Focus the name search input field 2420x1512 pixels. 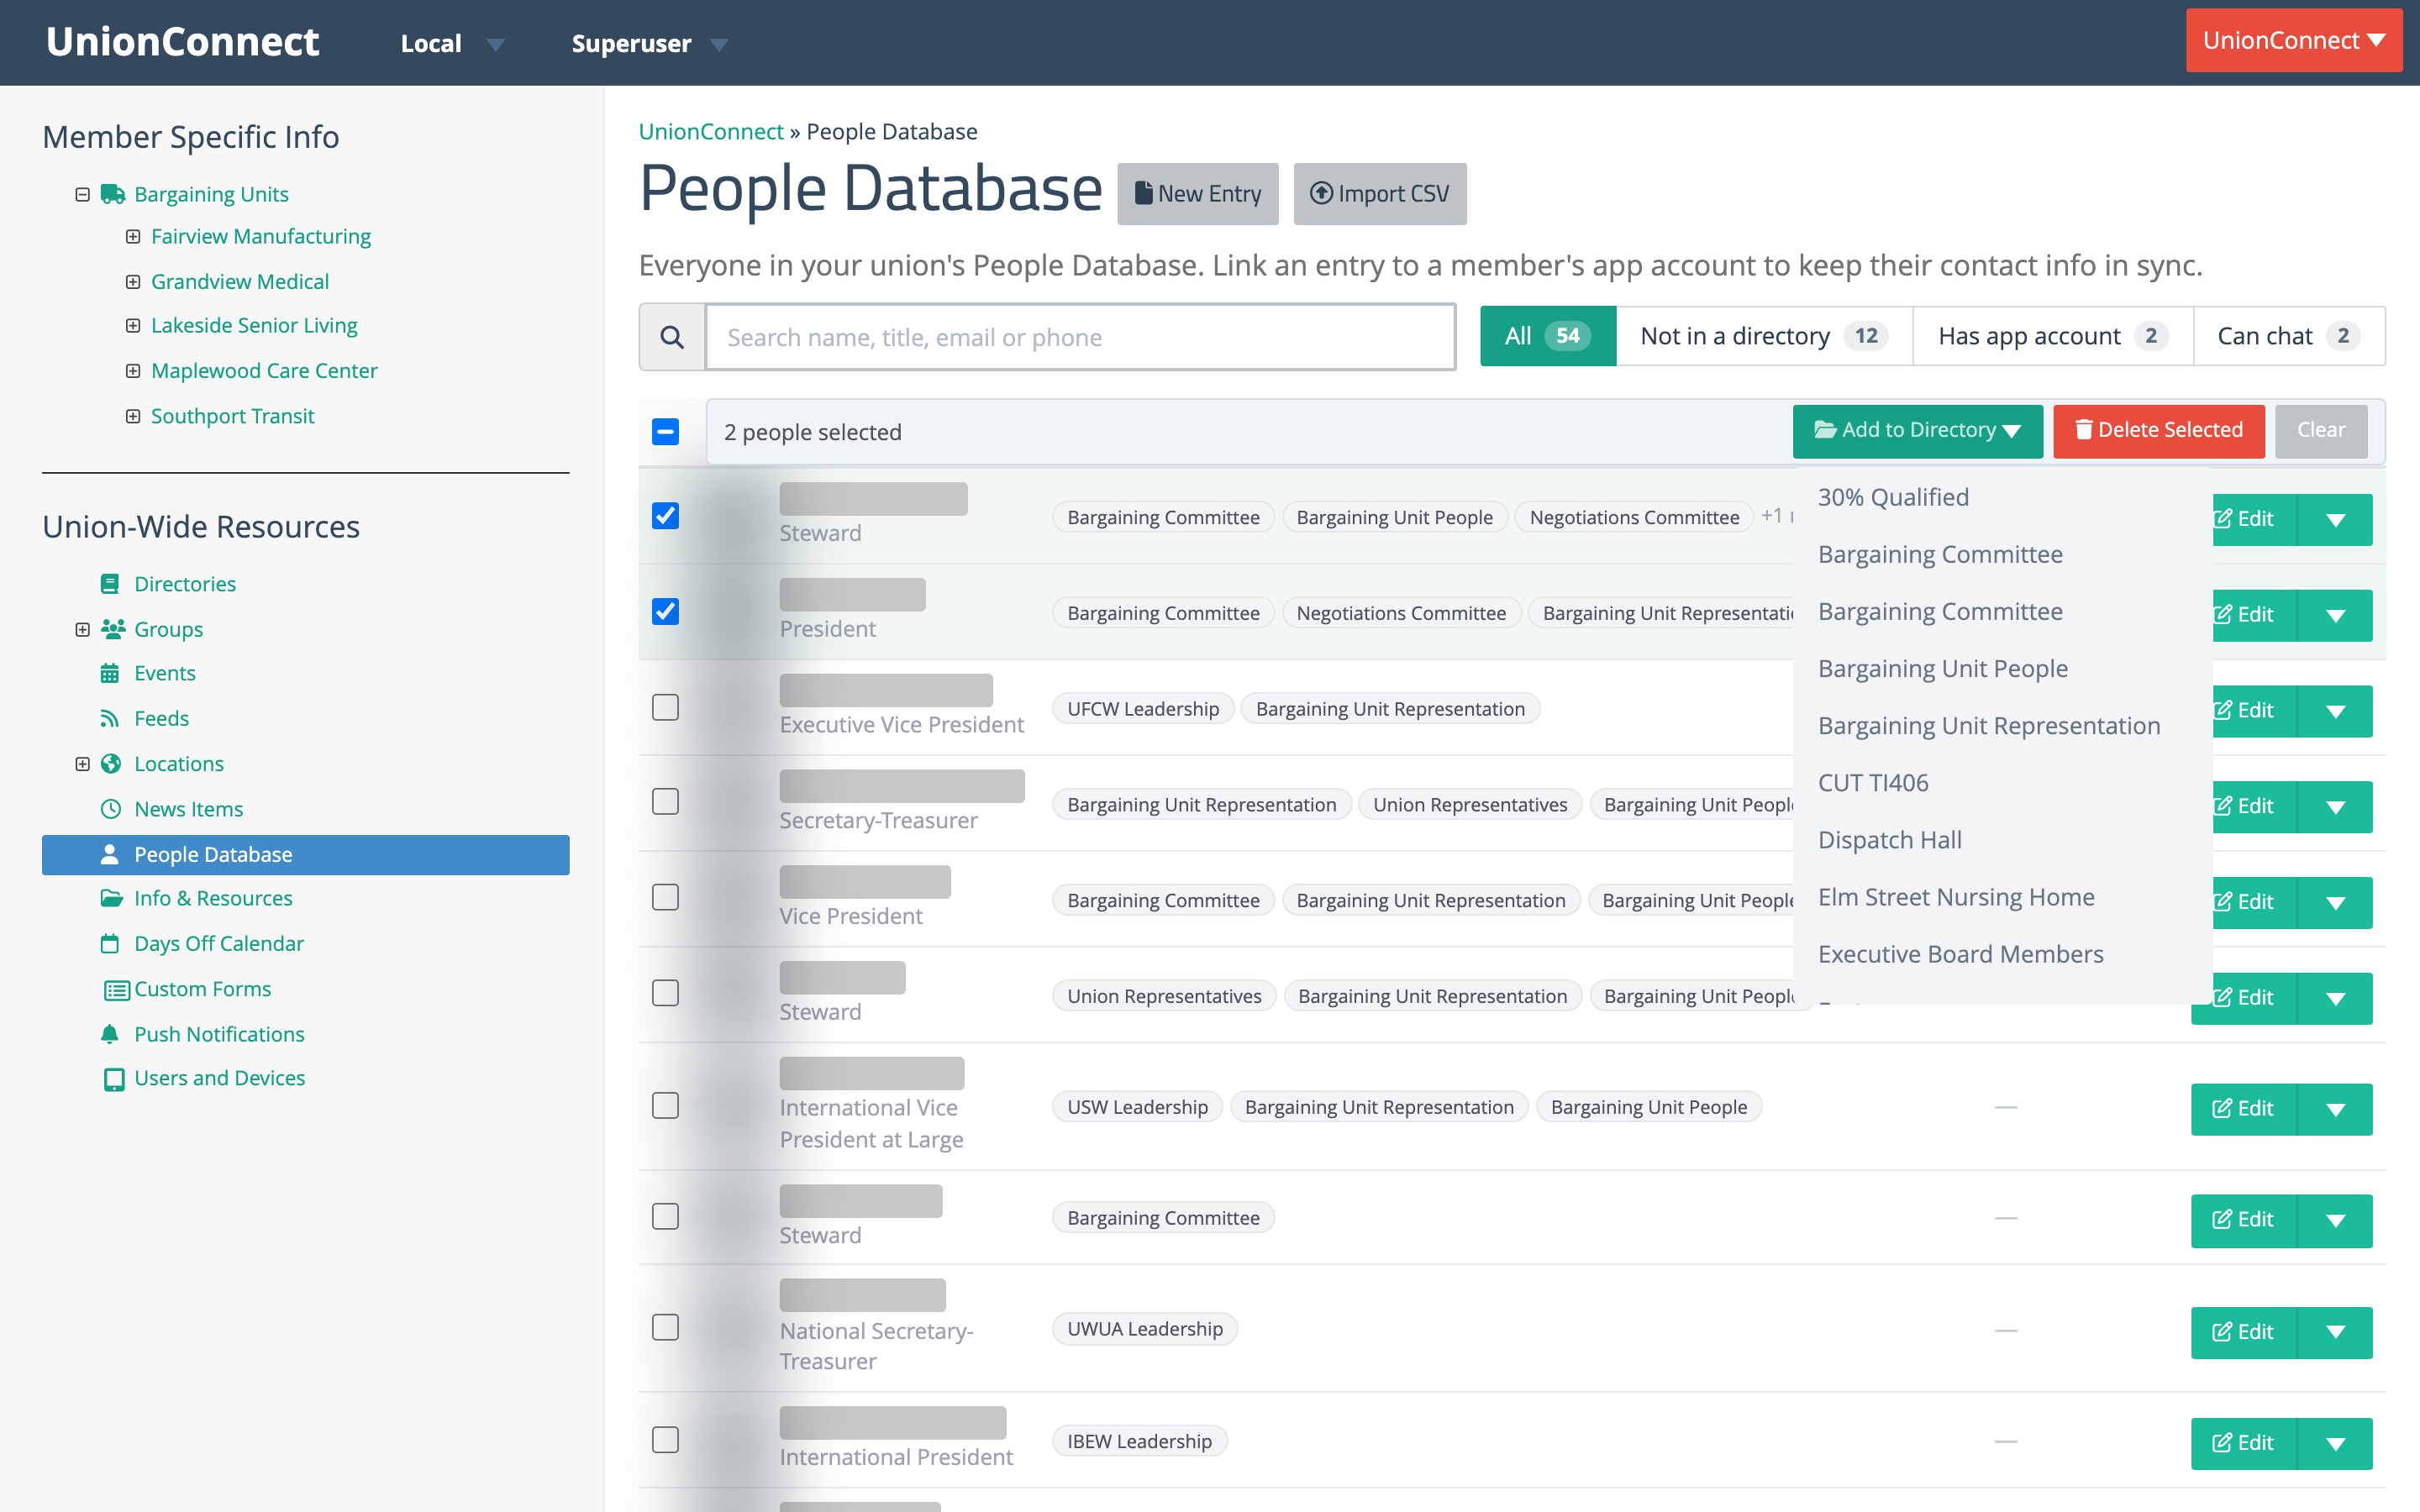tap(1080, 337)
